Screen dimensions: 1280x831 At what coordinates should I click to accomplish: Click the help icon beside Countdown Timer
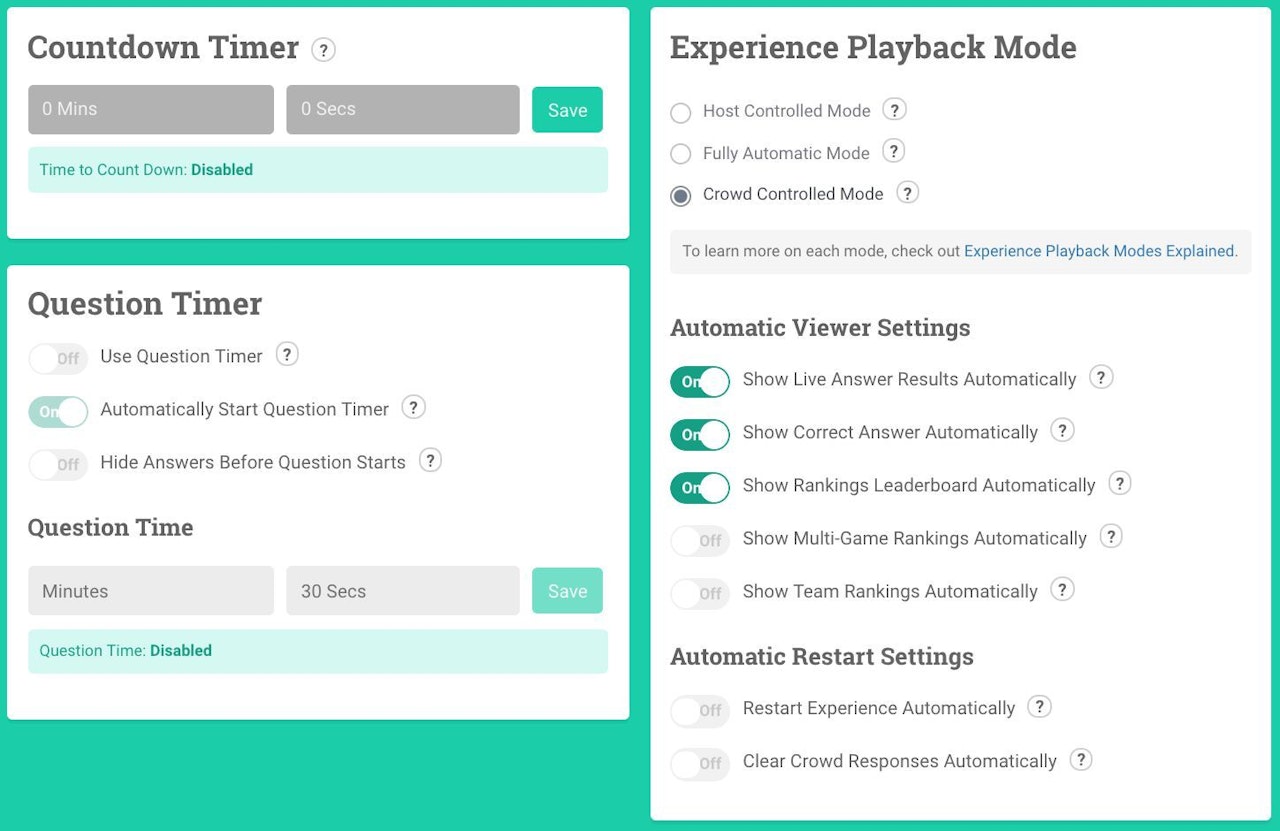click(x=323, y=50)
